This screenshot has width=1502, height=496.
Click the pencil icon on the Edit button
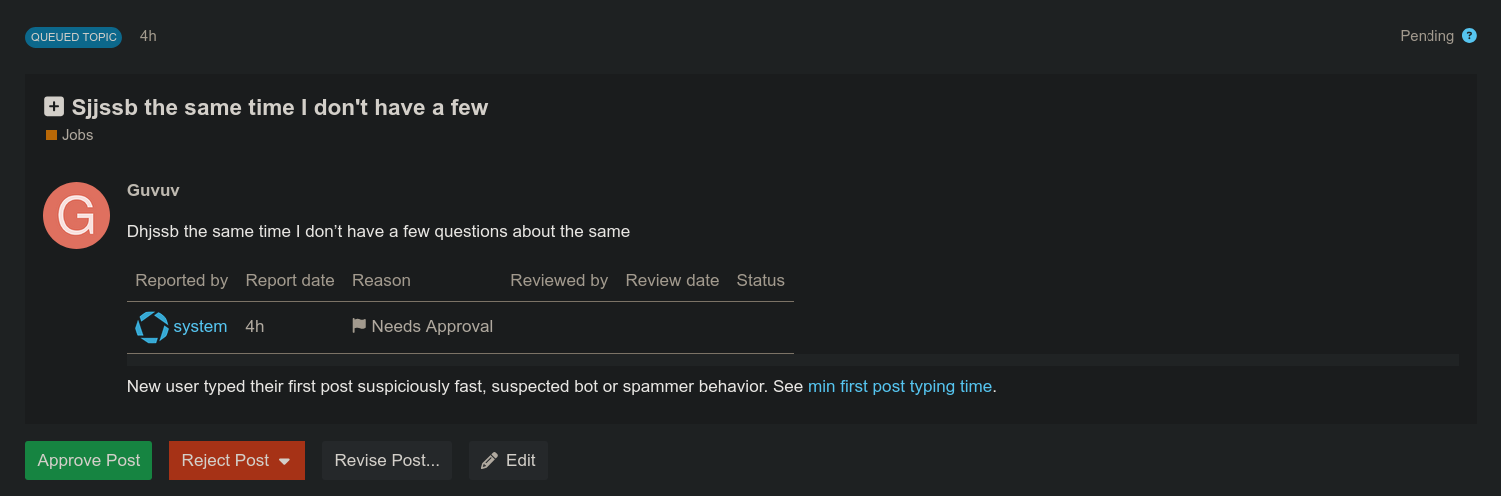[x=489, y=461]
